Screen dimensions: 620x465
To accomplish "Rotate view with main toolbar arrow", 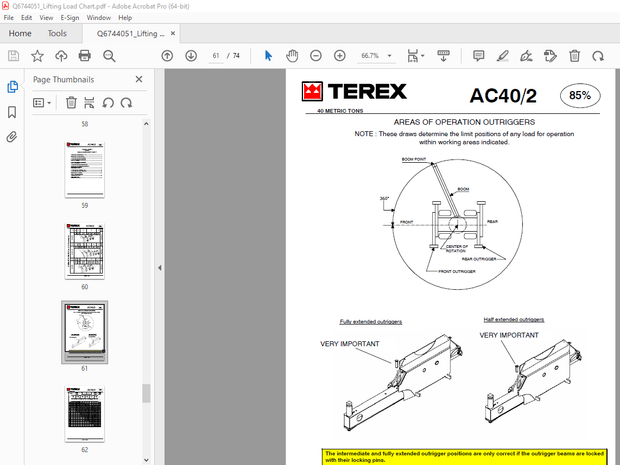I will pos(598,56).
